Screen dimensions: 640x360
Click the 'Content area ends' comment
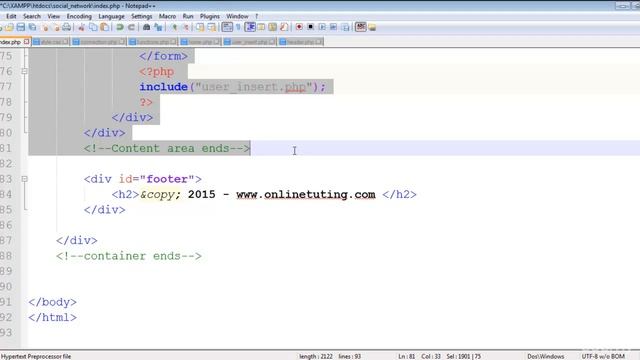[167, 148]
